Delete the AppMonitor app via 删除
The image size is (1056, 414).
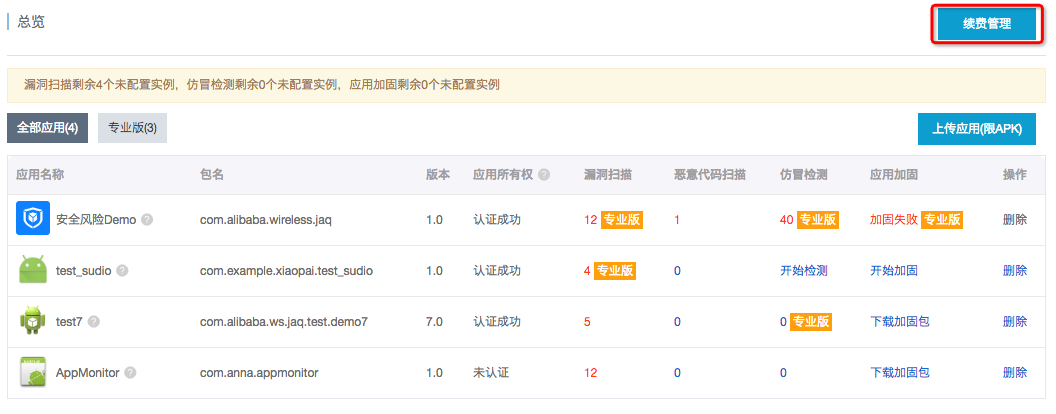point(1014,373)
